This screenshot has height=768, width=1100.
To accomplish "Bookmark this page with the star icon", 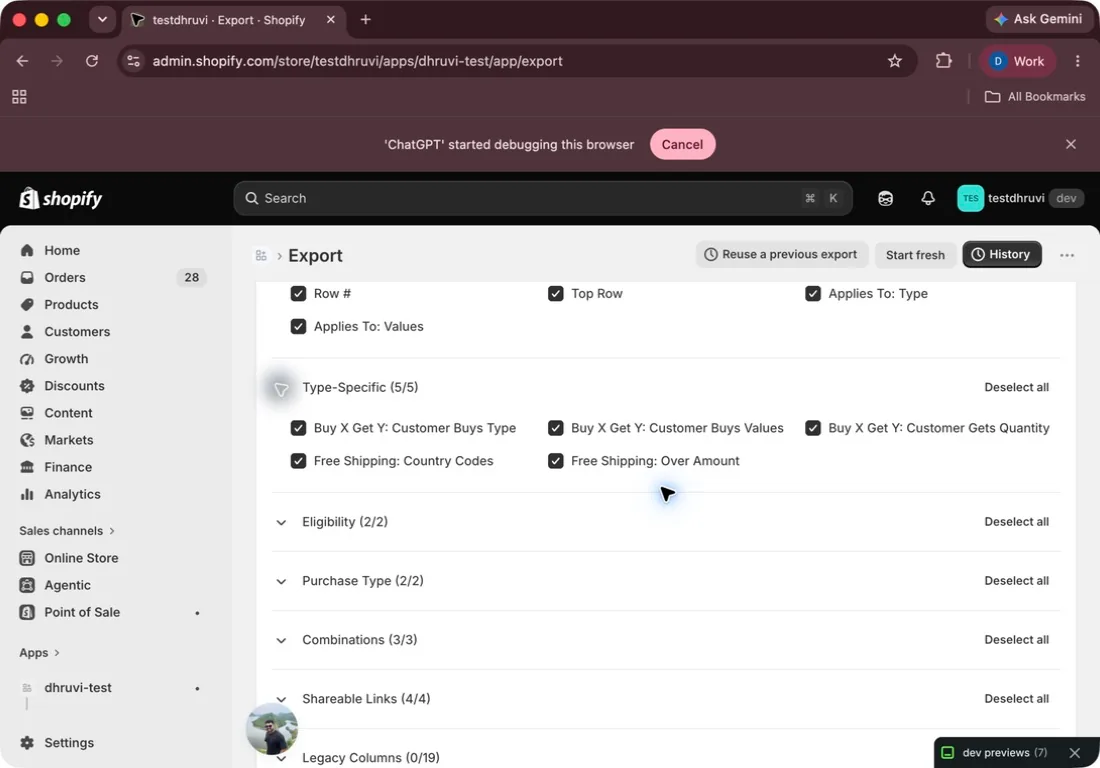I will 894,61.
